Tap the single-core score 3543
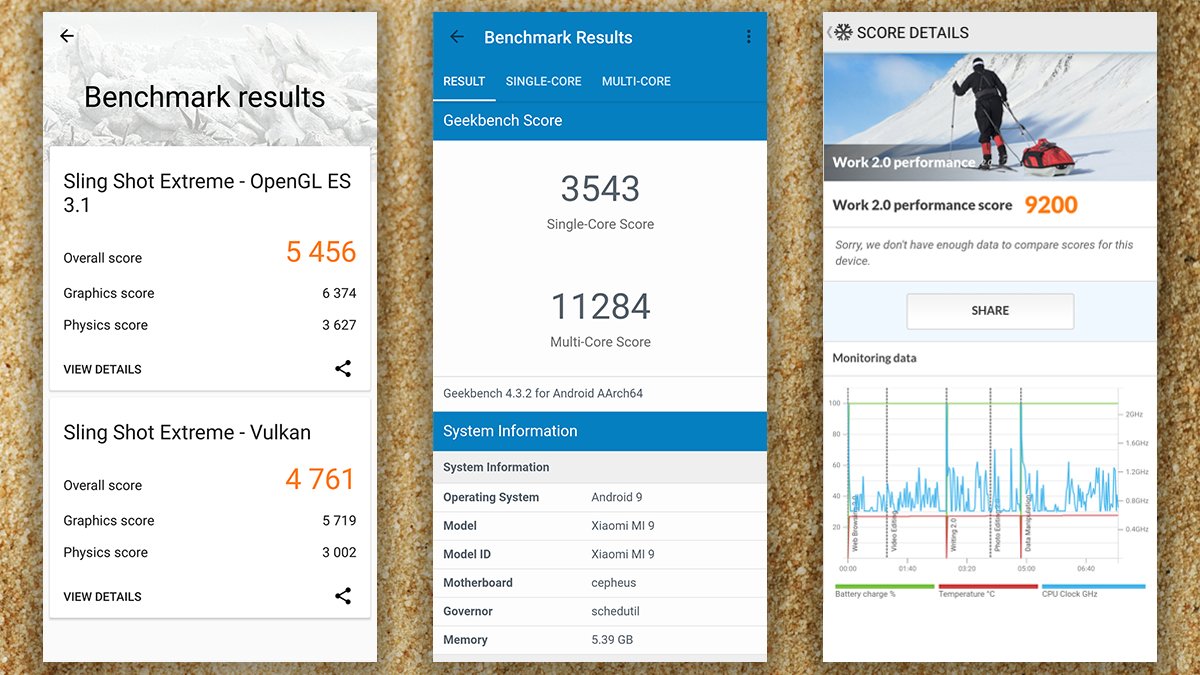The height and width of the screenshot is (675, 1200). coord(600,189)
